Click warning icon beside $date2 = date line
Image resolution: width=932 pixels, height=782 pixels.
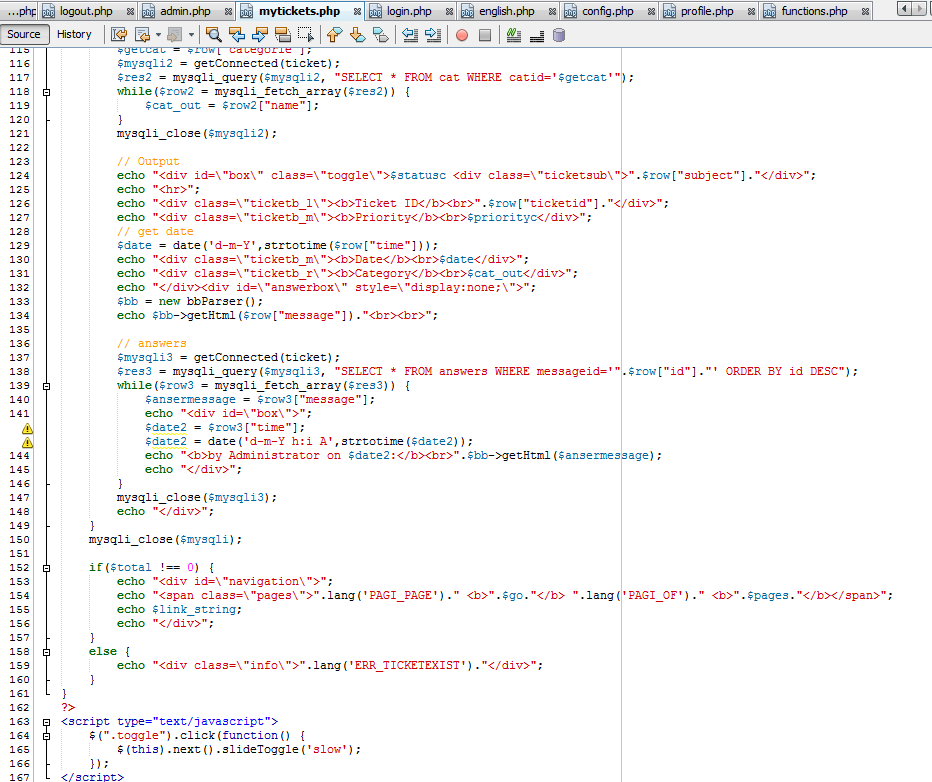(x=27, y=443)
